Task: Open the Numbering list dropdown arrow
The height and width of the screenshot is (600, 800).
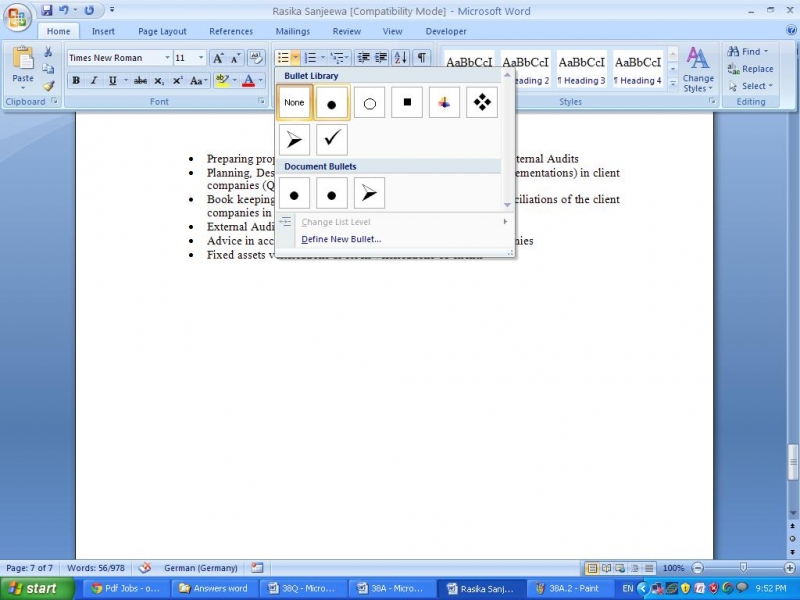Action: pos(322,58)
